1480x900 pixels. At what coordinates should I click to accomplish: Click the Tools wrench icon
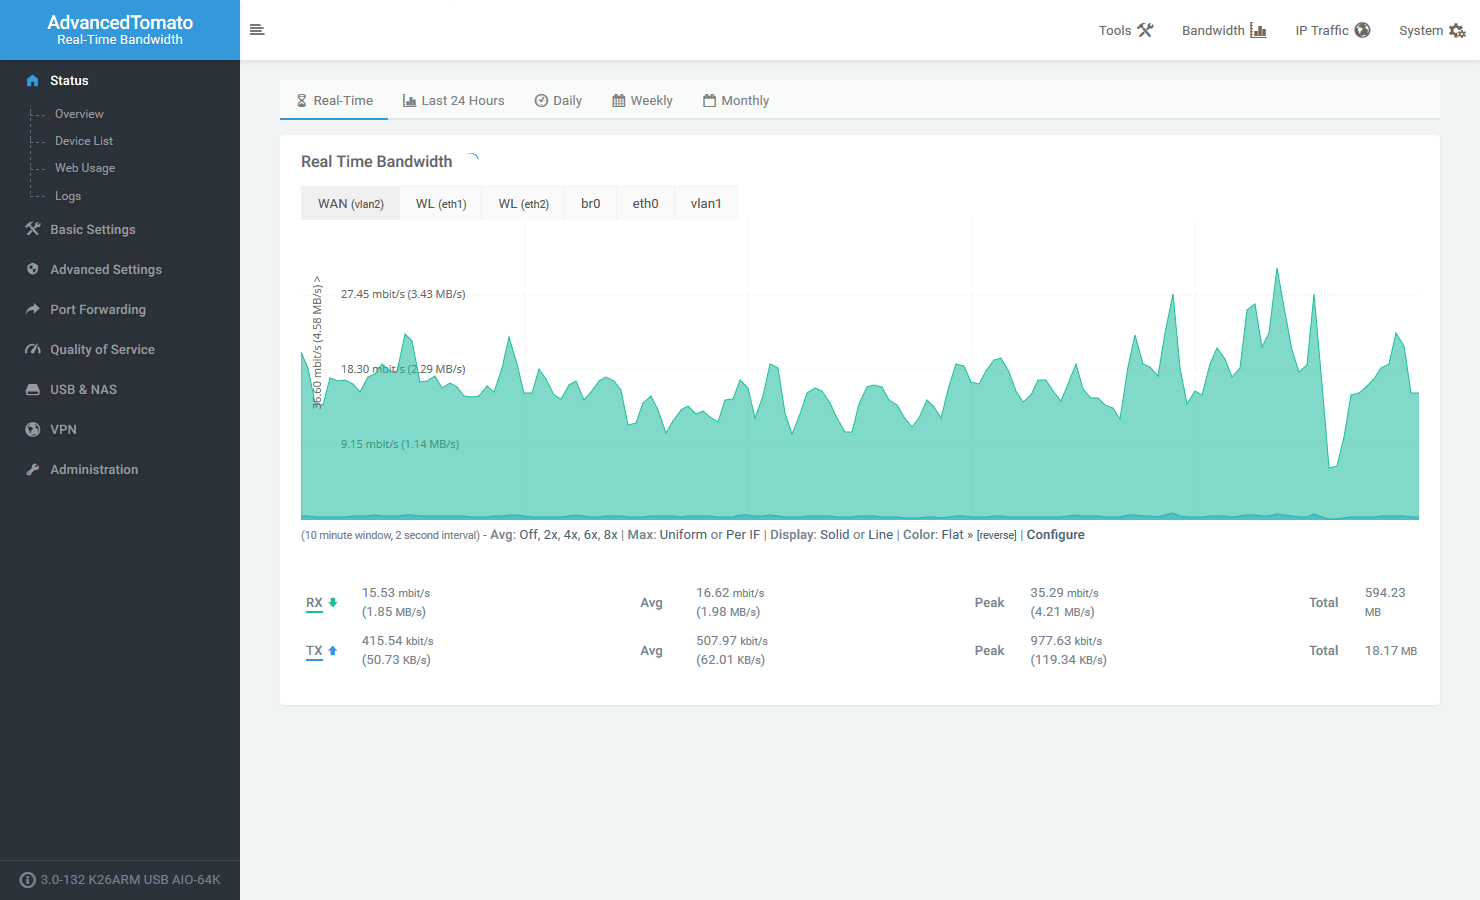click(1145, 30)
